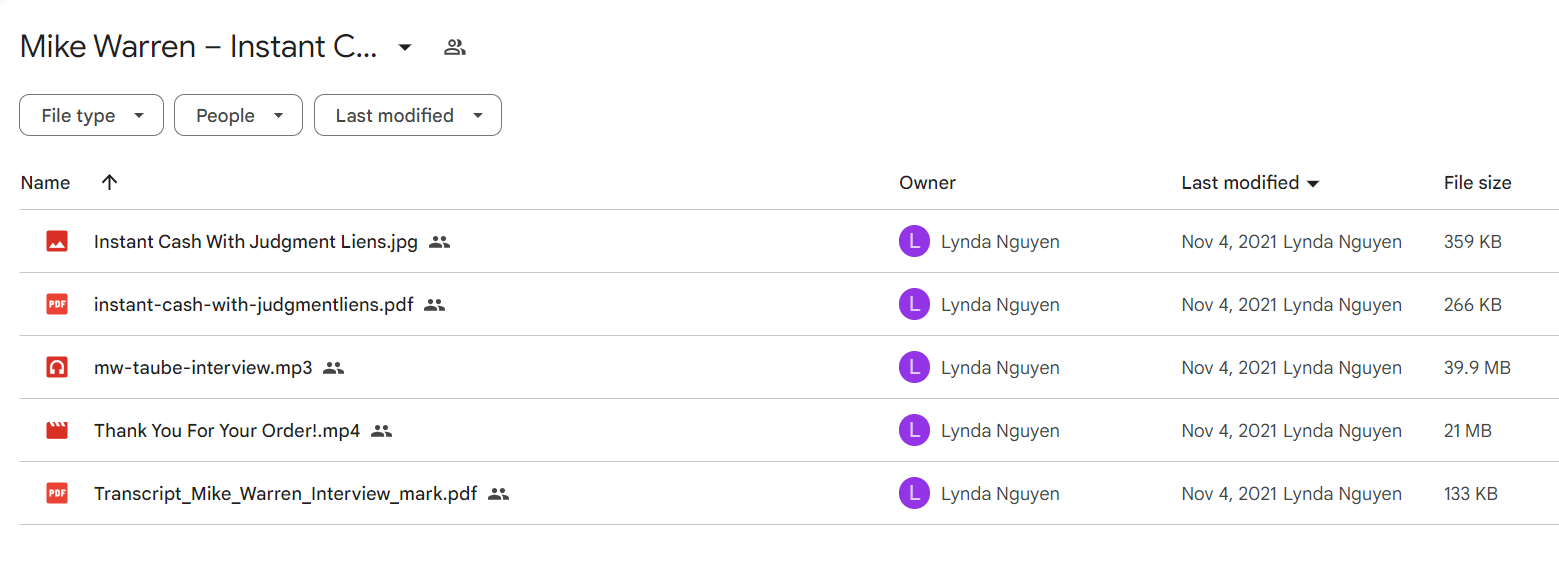
Task: Click the File size column header
Action: 1478,182
